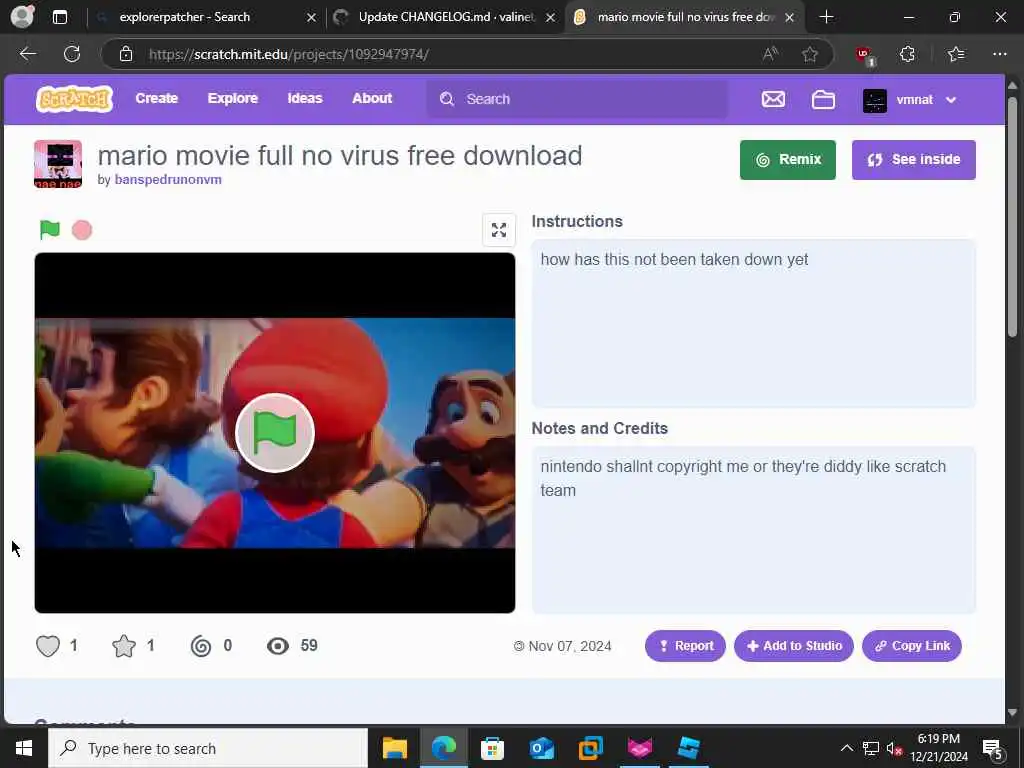
Task: Enter fullscreen stage mode
Action: click(499, 230)
